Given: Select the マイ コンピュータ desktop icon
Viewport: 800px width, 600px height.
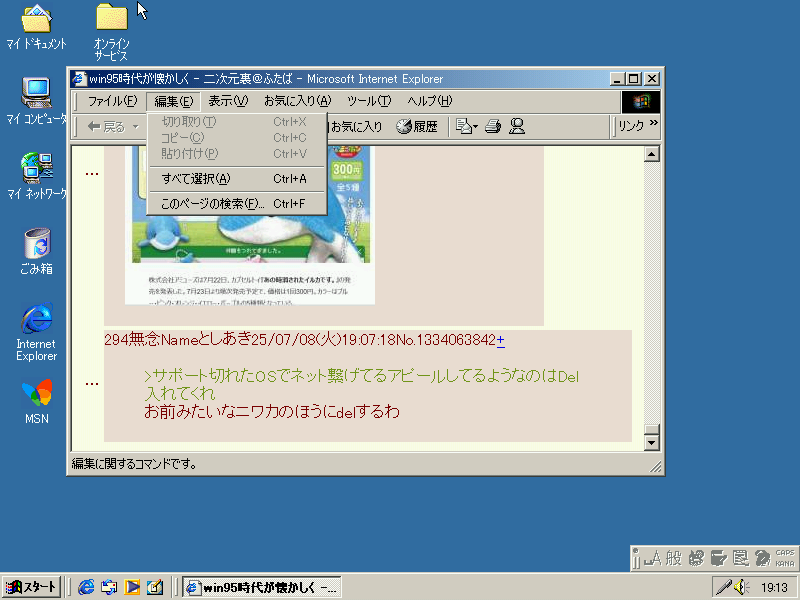Looking at the screenshot, I should pos(36,101).
